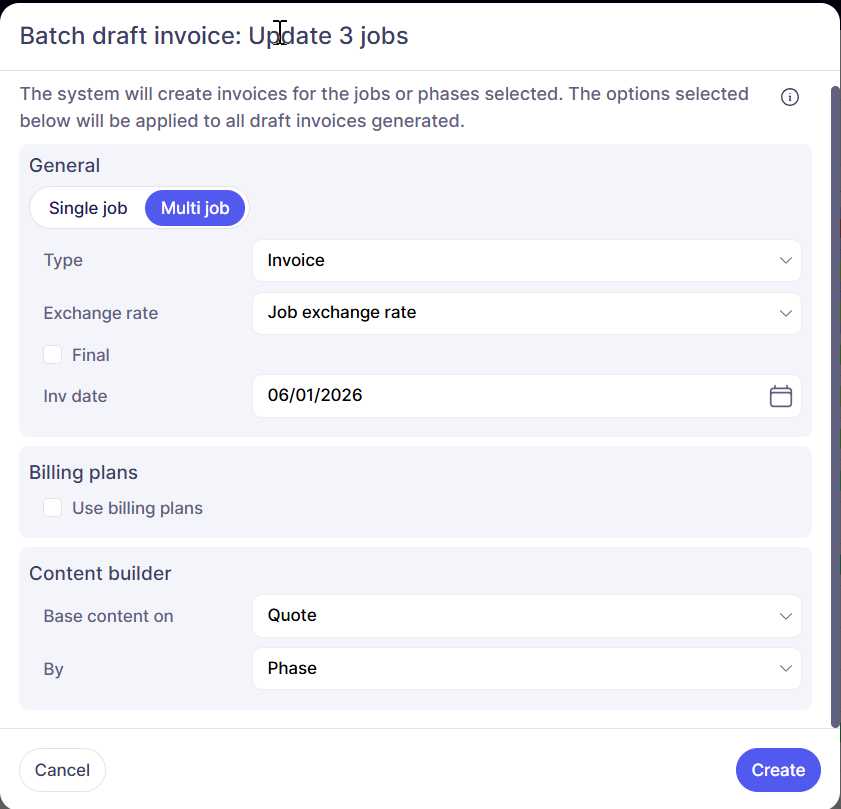Tick the Use billing plans checkbox
The image size is (841, 809).
pyautogui.click(x=53, y=508)
